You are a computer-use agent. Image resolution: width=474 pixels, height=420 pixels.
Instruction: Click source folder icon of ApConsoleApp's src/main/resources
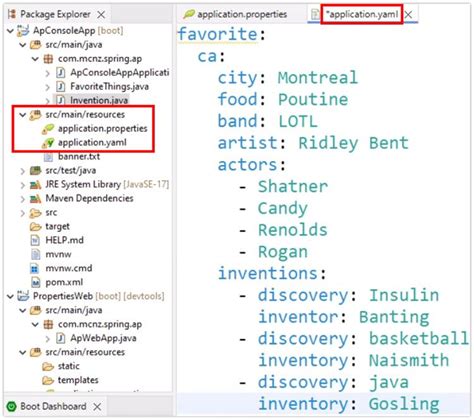(35, 115)
